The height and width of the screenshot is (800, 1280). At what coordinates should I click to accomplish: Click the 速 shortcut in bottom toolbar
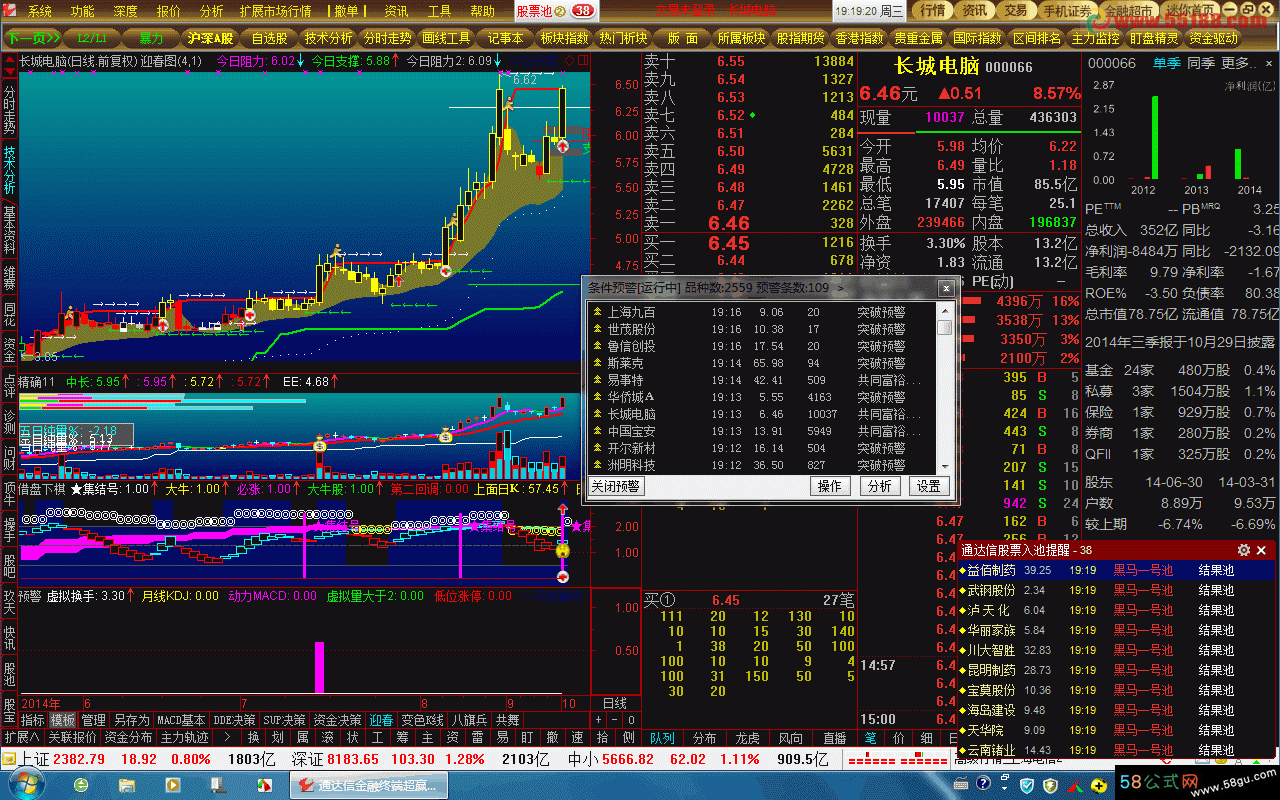pos(577,738)
